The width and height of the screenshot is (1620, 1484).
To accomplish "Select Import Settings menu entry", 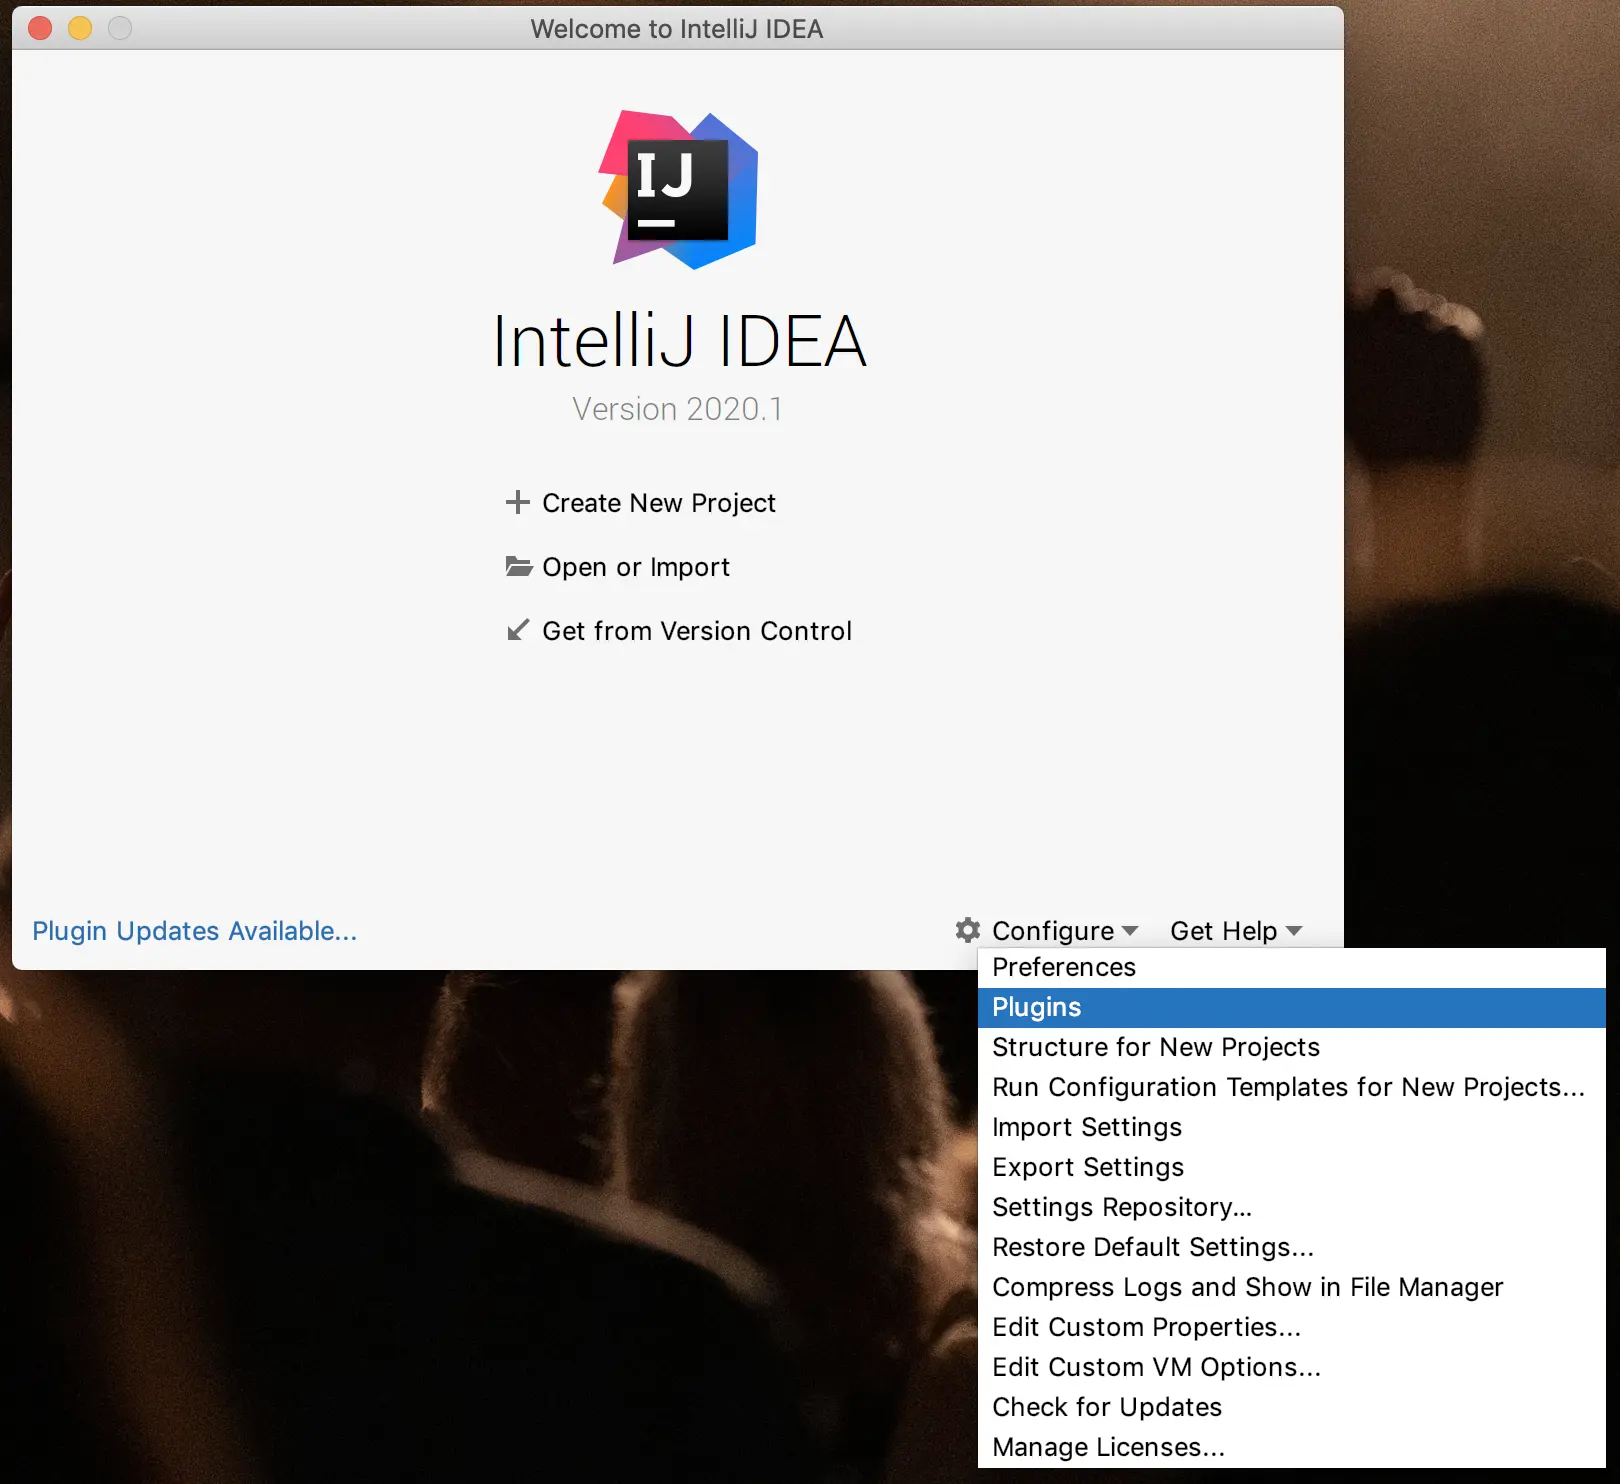I will coord(1291,1127).
